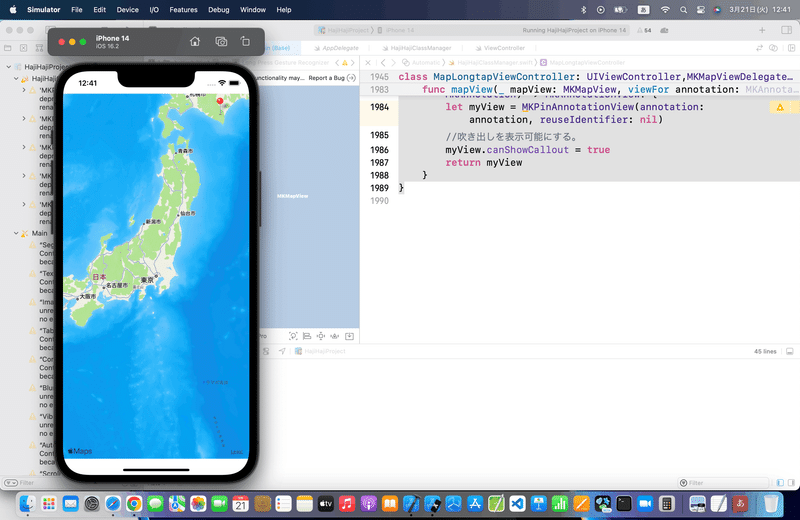Image resolution: width=800 pixels, height=520 pixels.
Task: Add editor on right split icon
Action: pyautogui.click(x=791, y=48)
